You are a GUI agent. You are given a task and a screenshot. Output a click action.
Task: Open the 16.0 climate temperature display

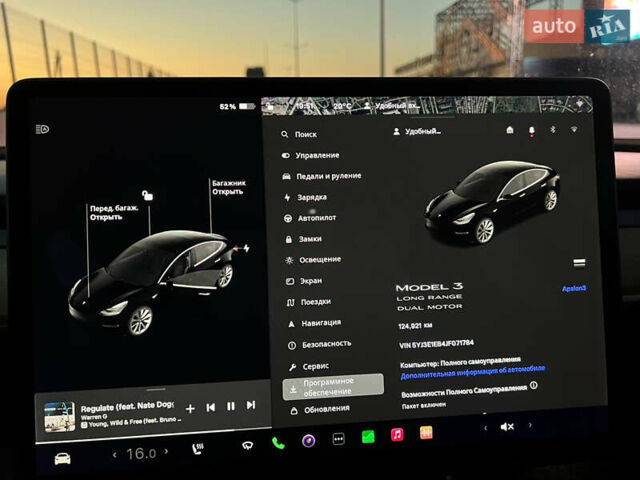[141, 453]
